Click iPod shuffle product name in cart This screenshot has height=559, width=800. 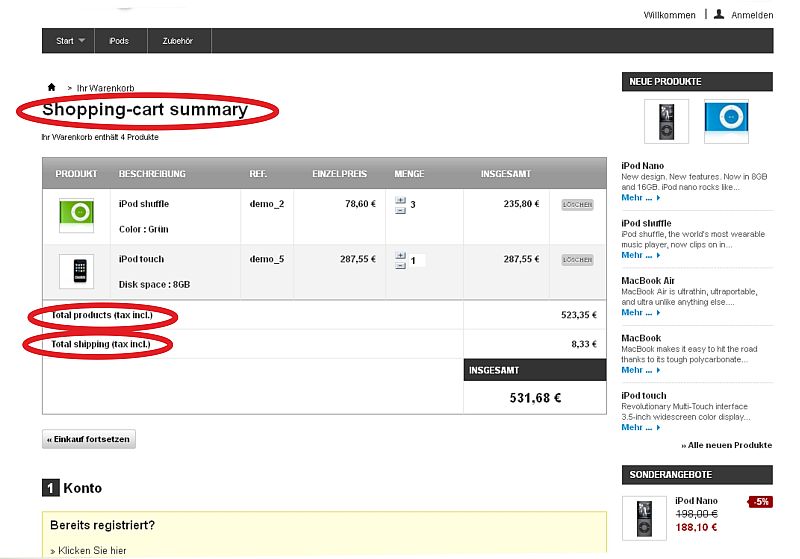[x=144, y=204]
